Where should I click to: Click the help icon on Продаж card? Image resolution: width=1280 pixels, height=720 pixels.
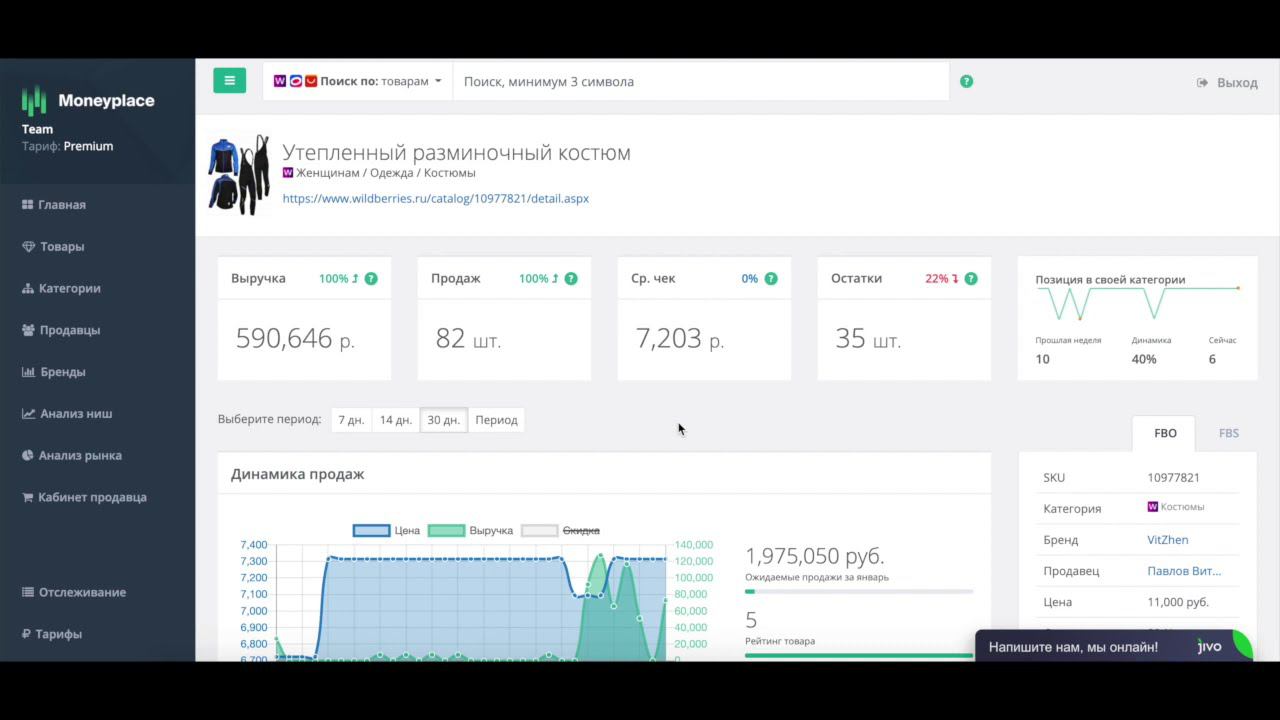[571, 278]
